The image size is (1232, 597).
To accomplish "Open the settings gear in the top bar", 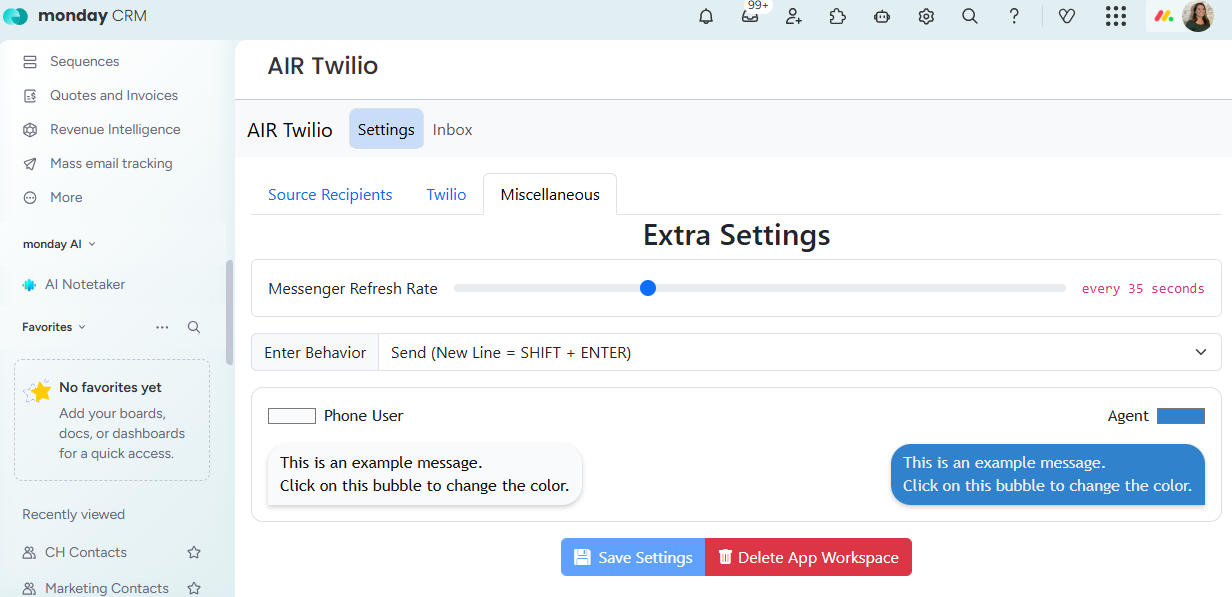I will 926,16.
